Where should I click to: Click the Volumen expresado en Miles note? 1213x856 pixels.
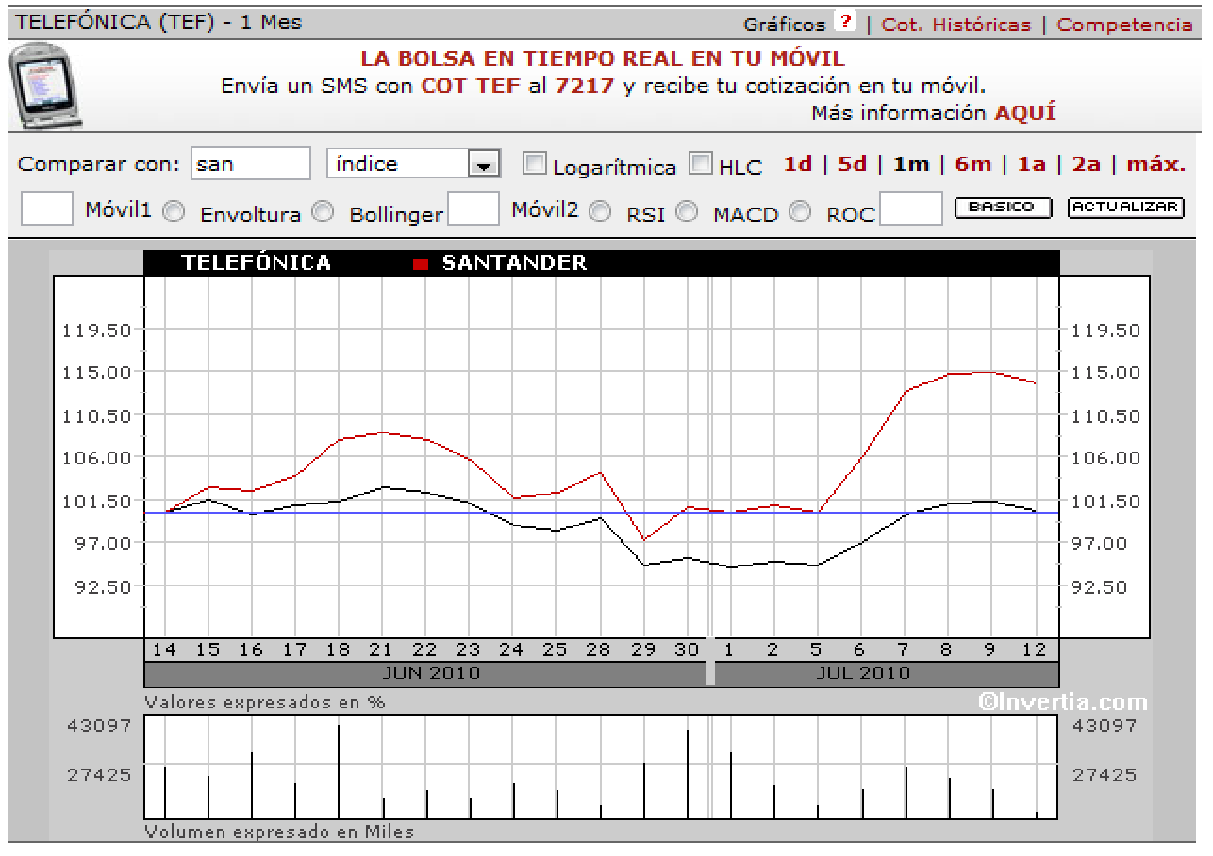click(x=279, y=832)
